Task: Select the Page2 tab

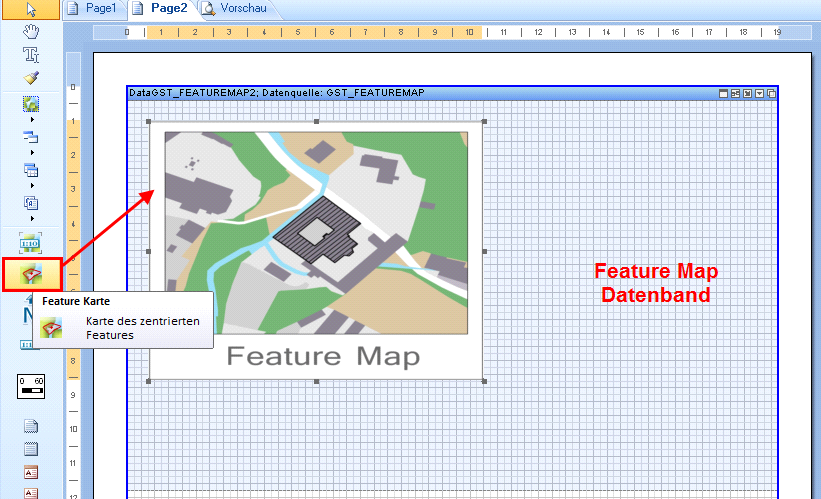Action: click(160, 8)
